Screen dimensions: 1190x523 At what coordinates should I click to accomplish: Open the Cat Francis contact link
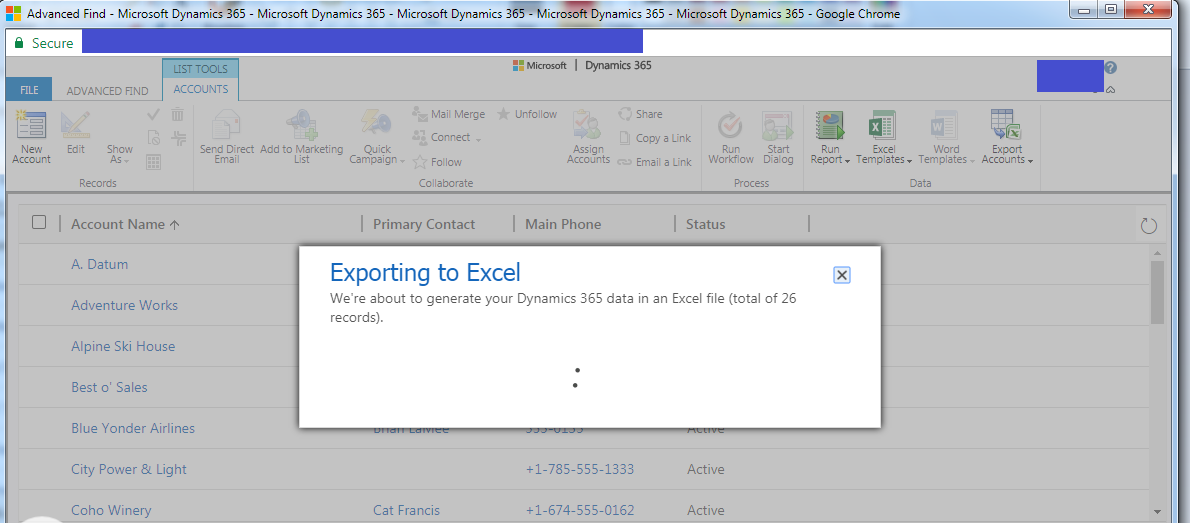tap(406, 510)
